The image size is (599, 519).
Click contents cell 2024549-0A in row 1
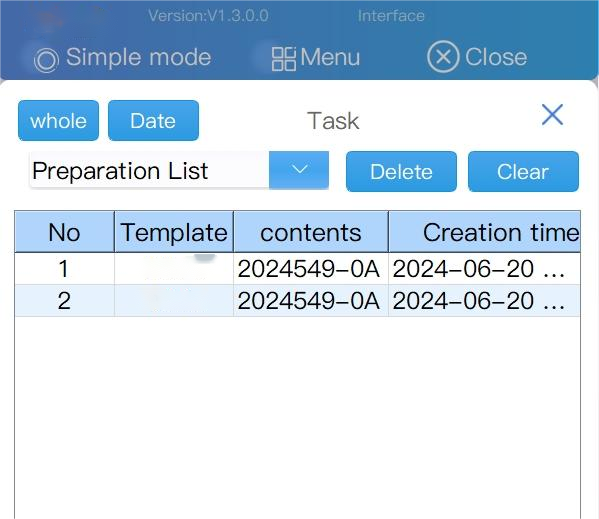(x=309, y=269)
